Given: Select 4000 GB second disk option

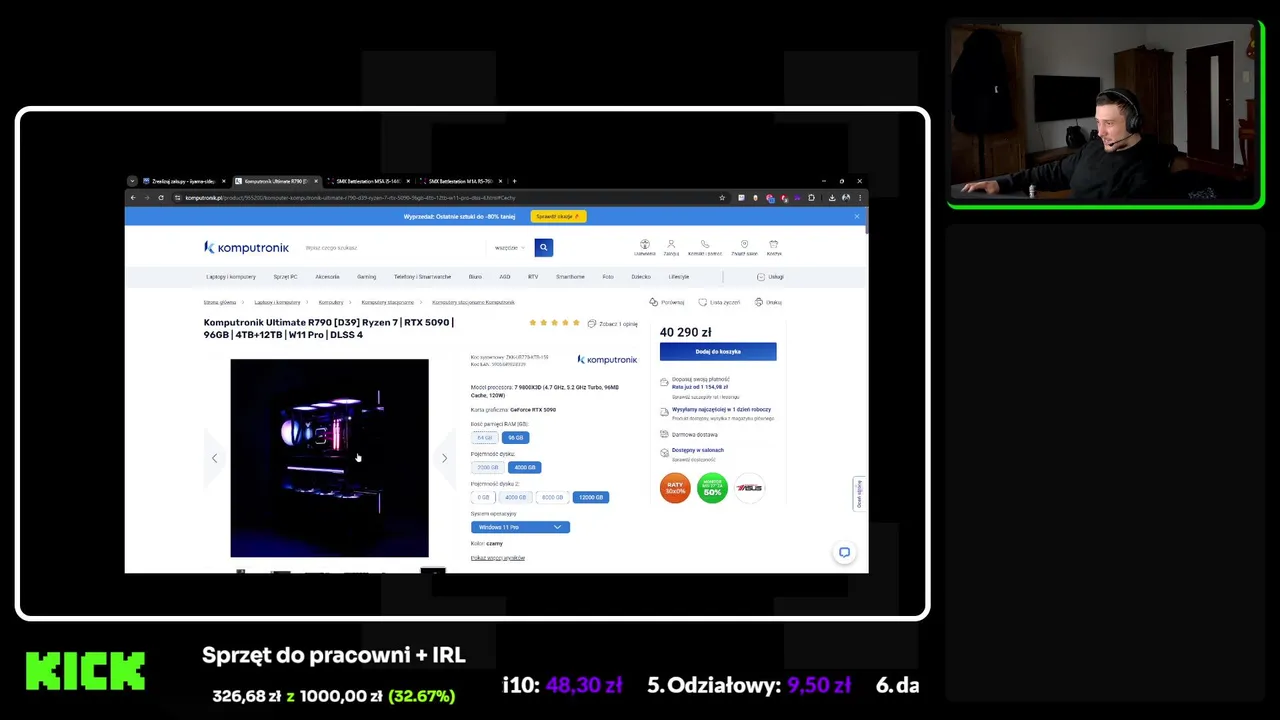Looking at the screenshot, I should pyautogui.click(x=515, y=497).
